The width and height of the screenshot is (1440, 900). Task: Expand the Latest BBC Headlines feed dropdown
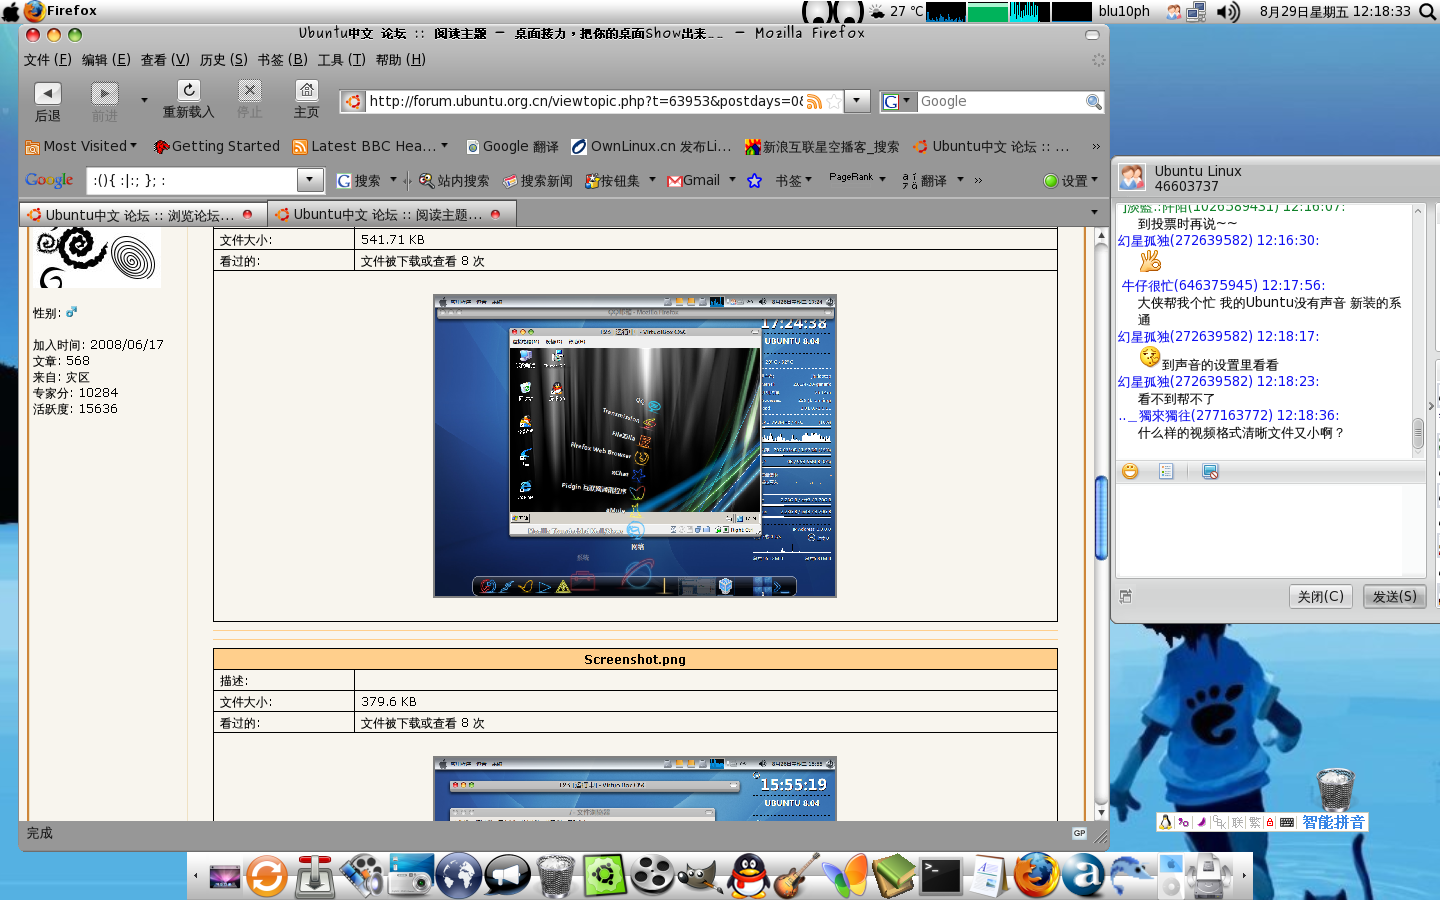[445, 145]
